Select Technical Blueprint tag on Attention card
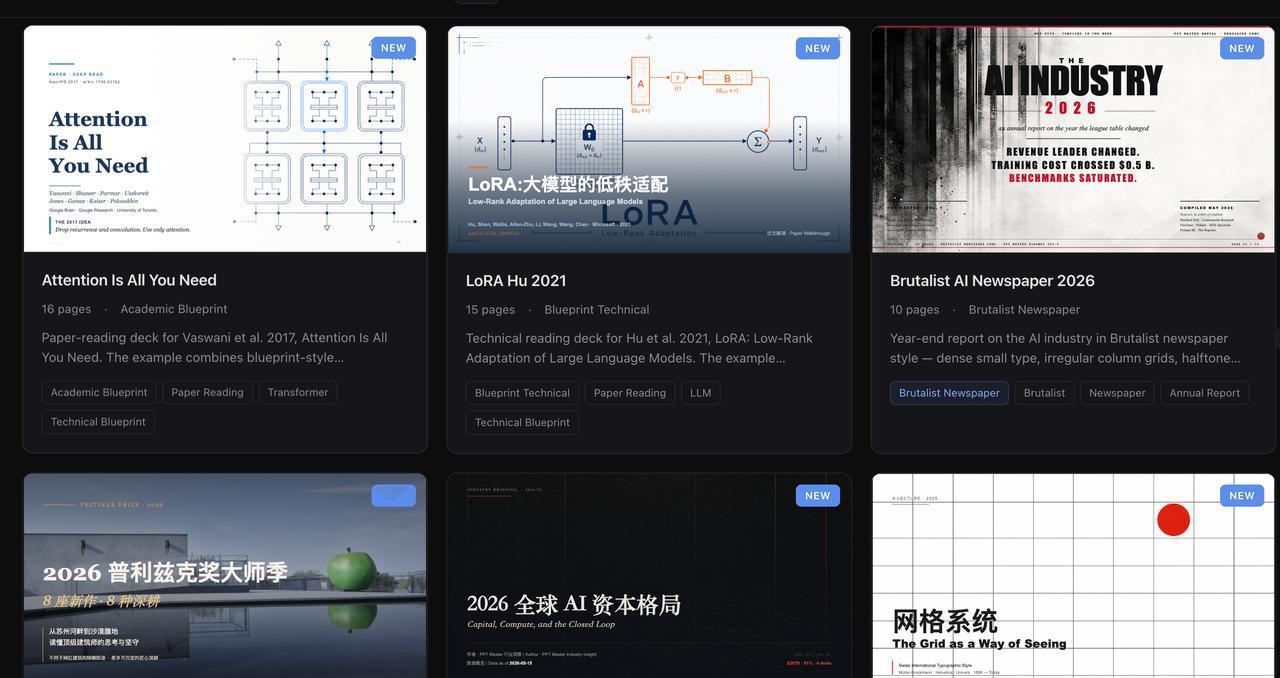This screenshot has height=678, width=1280. [98, 422]
